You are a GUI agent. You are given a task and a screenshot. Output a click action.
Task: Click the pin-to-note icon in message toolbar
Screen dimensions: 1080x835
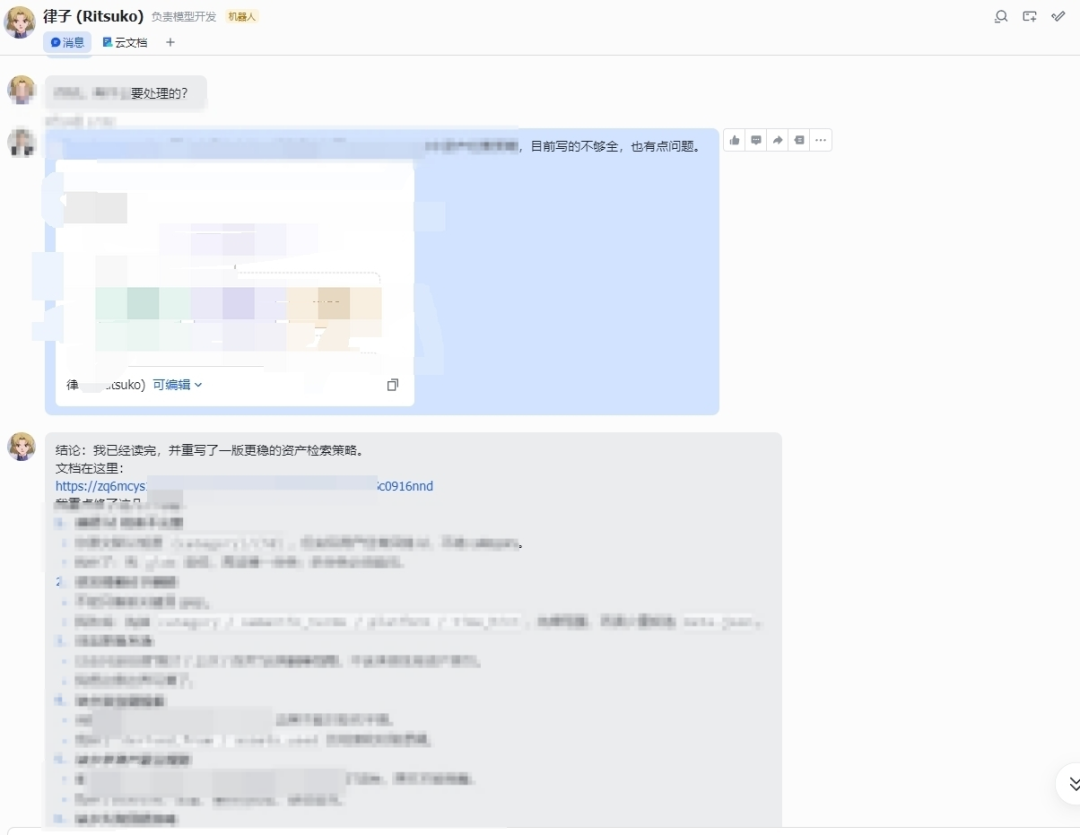(x=799, y=140)
